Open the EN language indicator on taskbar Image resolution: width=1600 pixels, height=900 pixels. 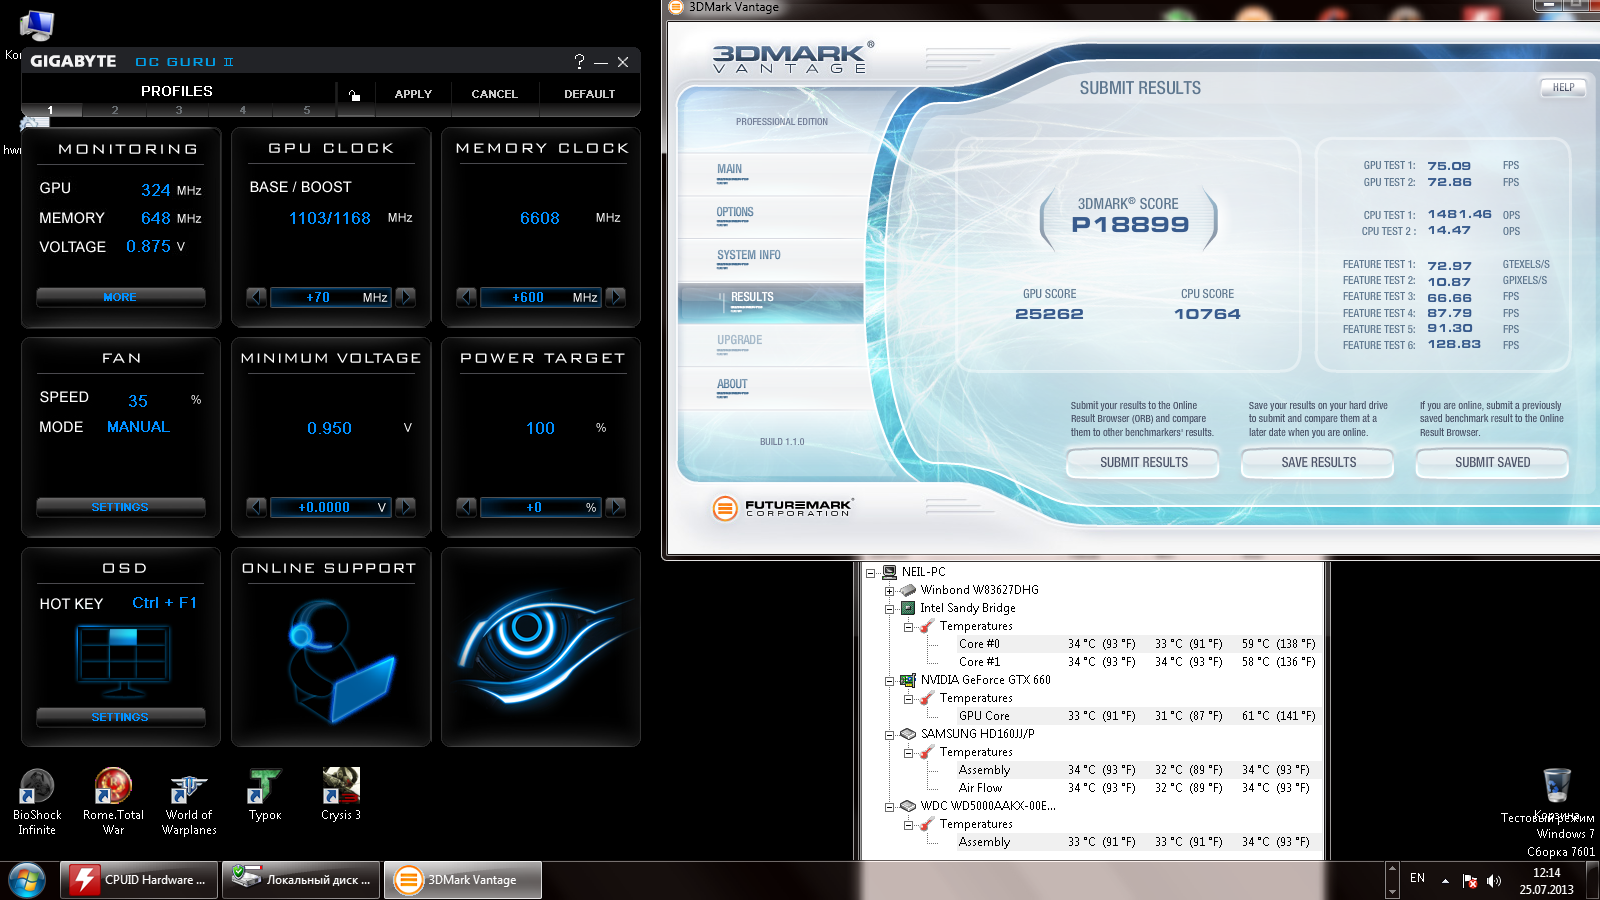[1417, 878]
